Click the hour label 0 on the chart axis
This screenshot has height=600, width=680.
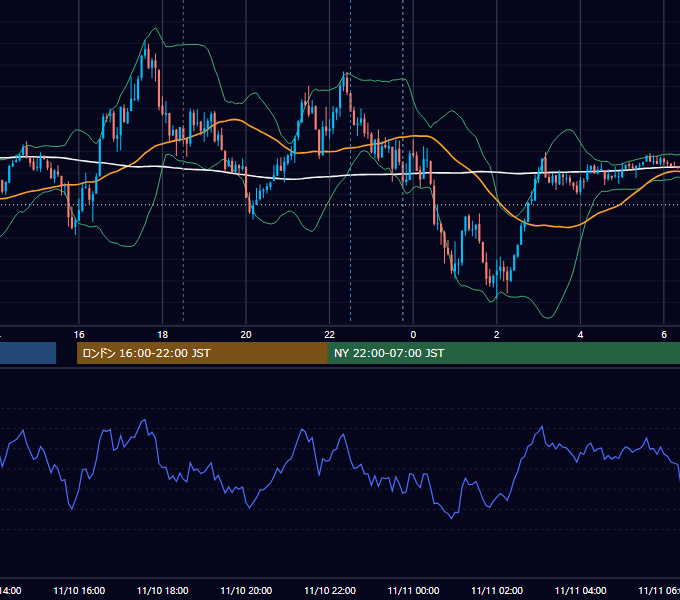point(413,335)
